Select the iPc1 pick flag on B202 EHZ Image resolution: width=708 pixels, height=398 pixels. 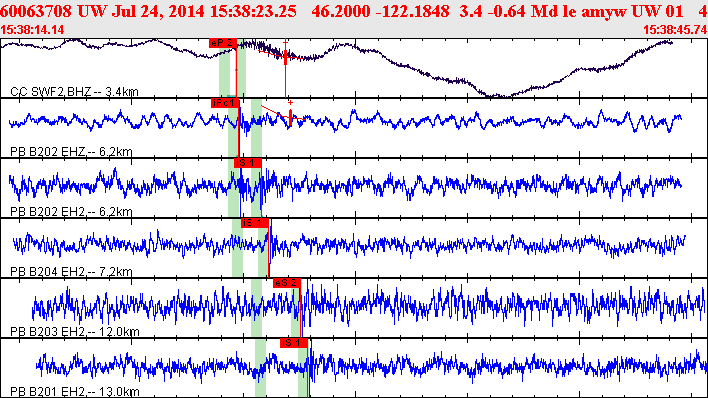224,103
